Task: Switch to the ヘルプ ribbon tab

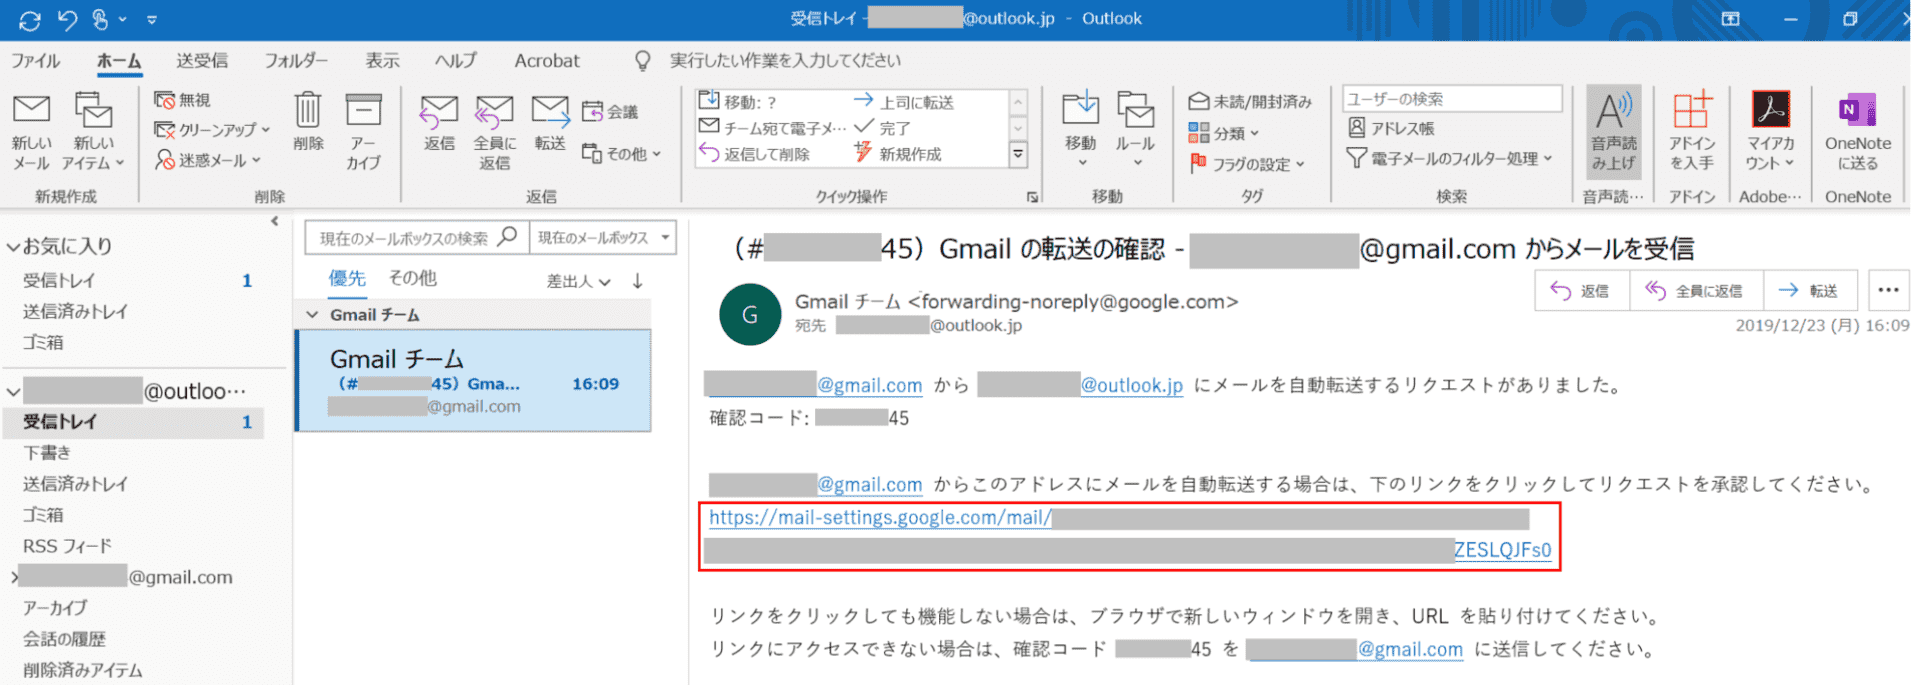Action: click(456, 60)
